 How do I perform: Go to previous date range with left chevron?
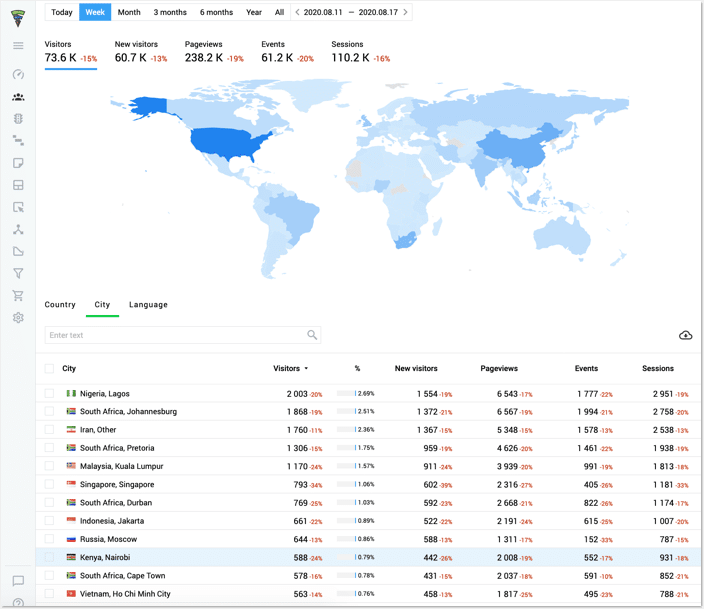click(298, 12)
